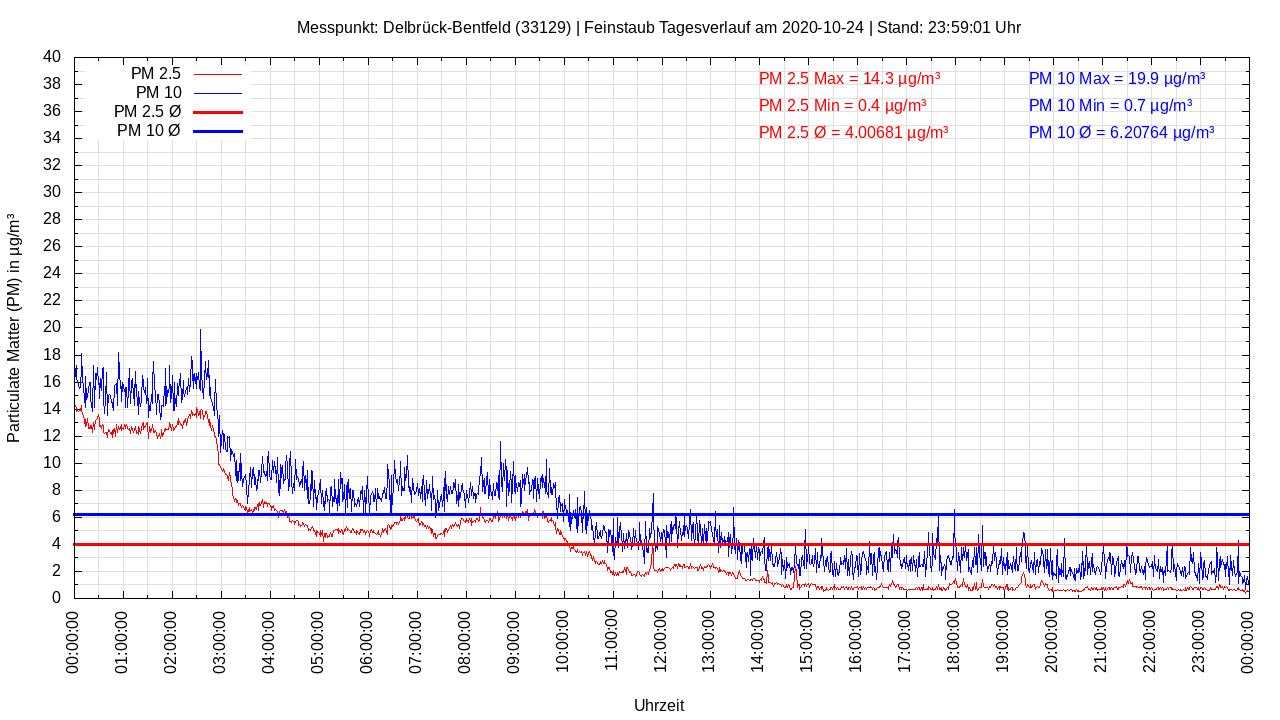Click the thick red PM 2.5 Ø legend line sample

(217, 112)
